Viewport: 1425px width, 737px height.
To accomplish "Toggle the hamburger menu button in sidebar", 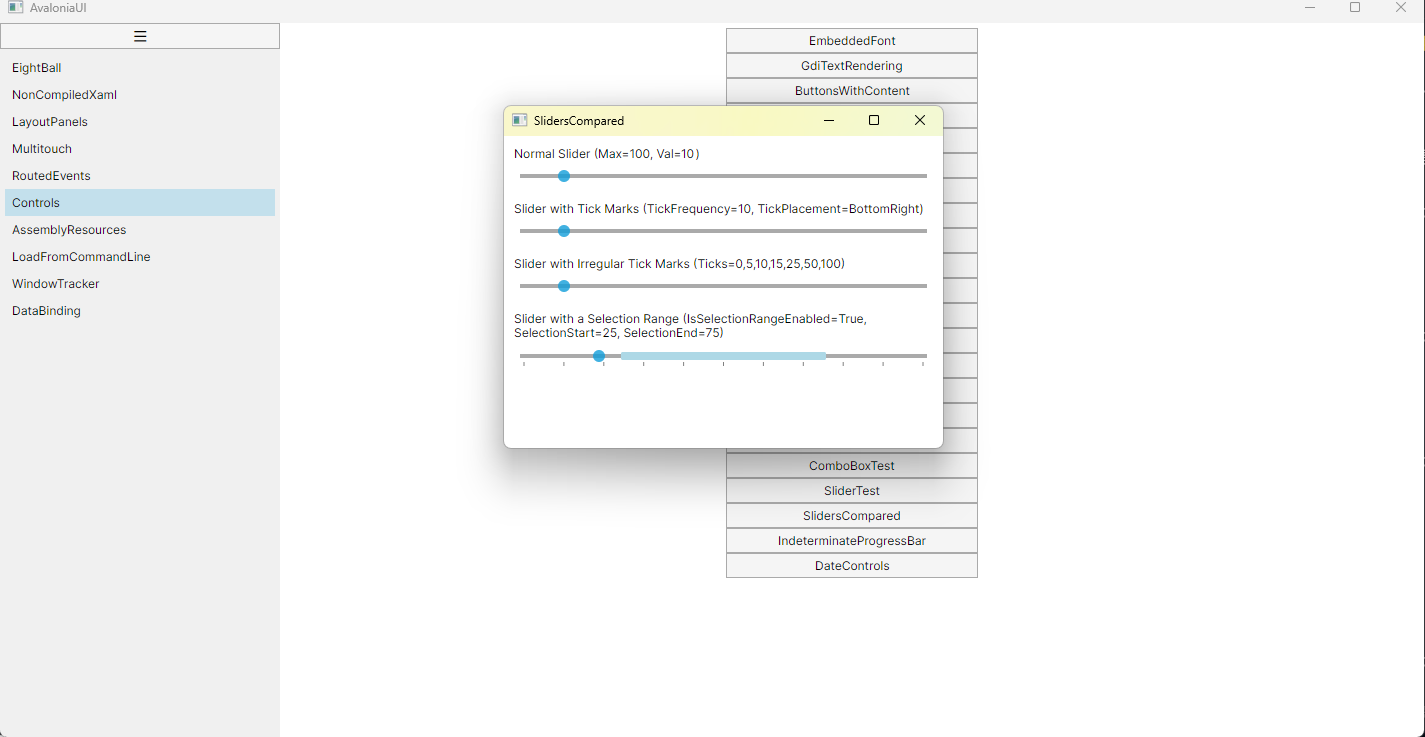I will coord(140,36).
